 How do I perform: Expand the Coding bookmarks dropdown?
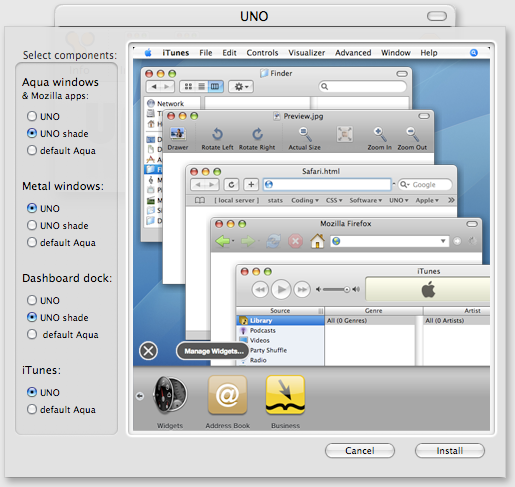coord(305,200)
